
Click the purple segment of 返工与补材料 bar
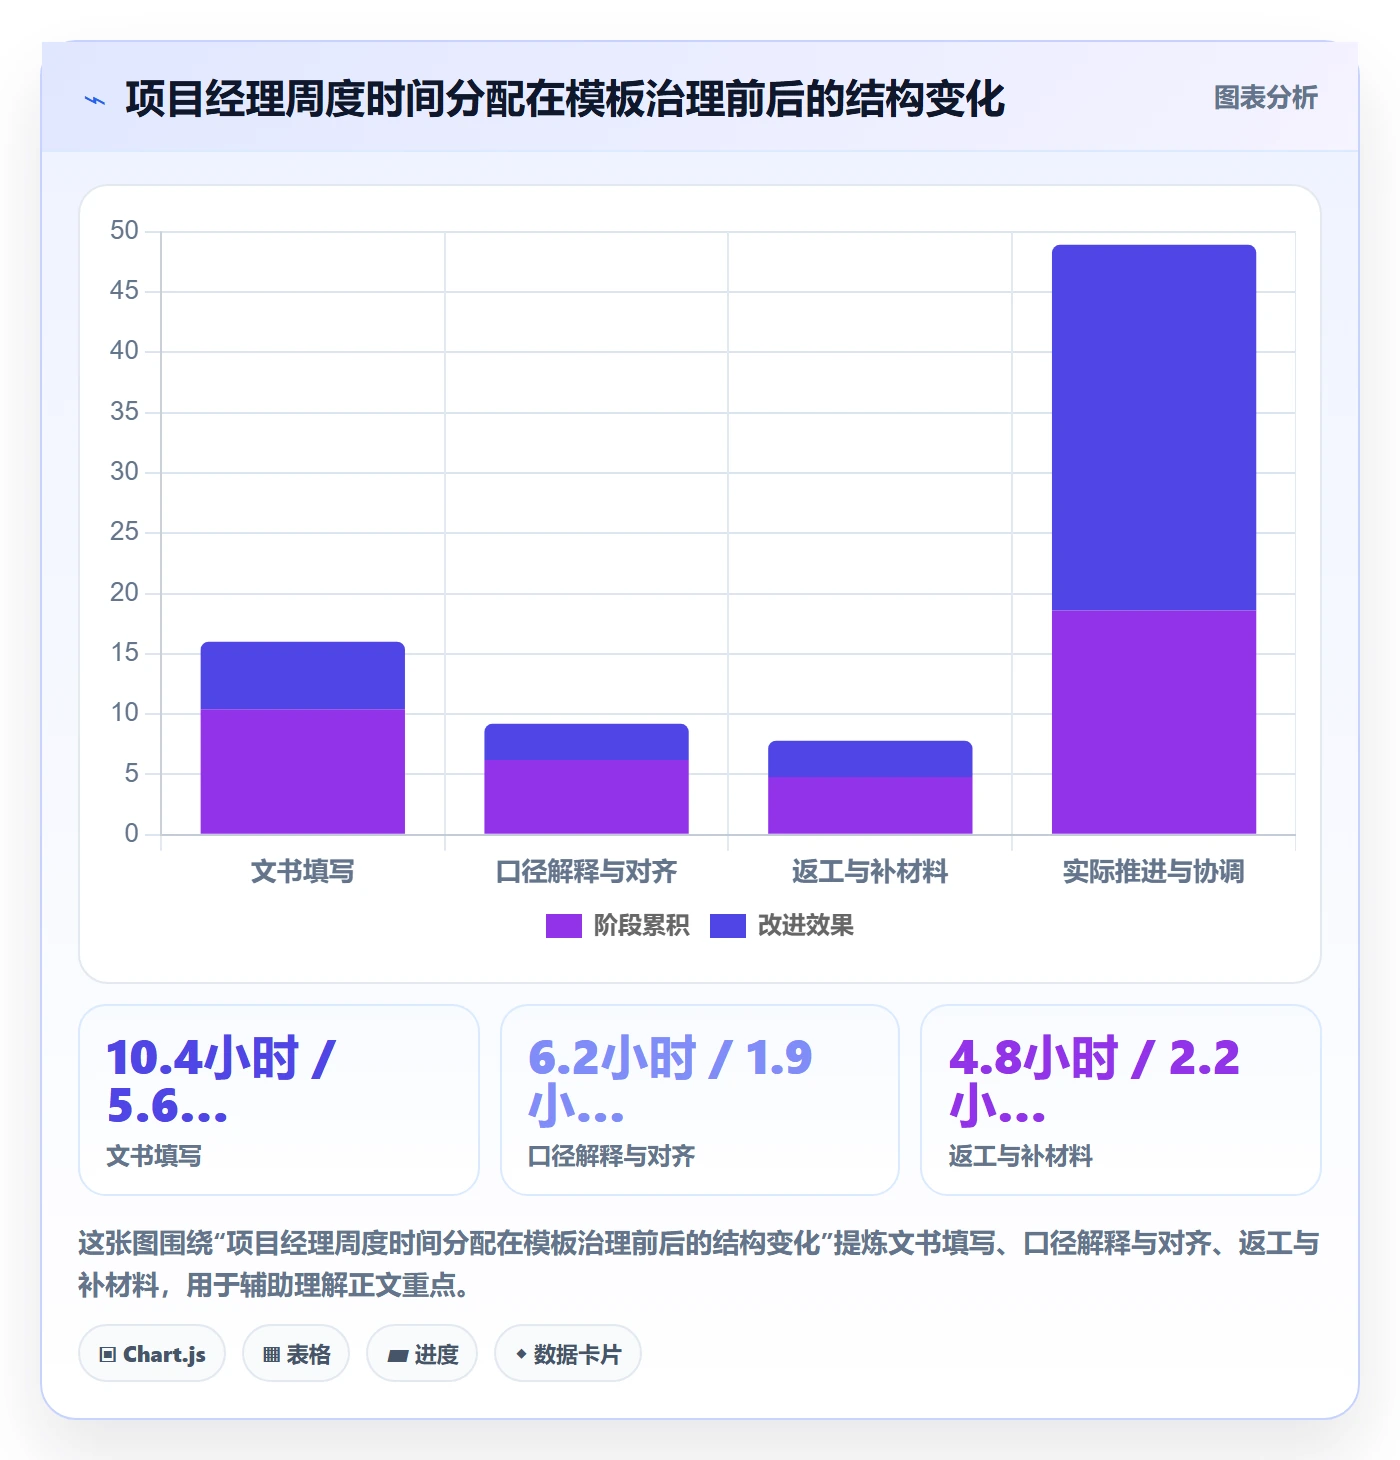pos(870,805)
